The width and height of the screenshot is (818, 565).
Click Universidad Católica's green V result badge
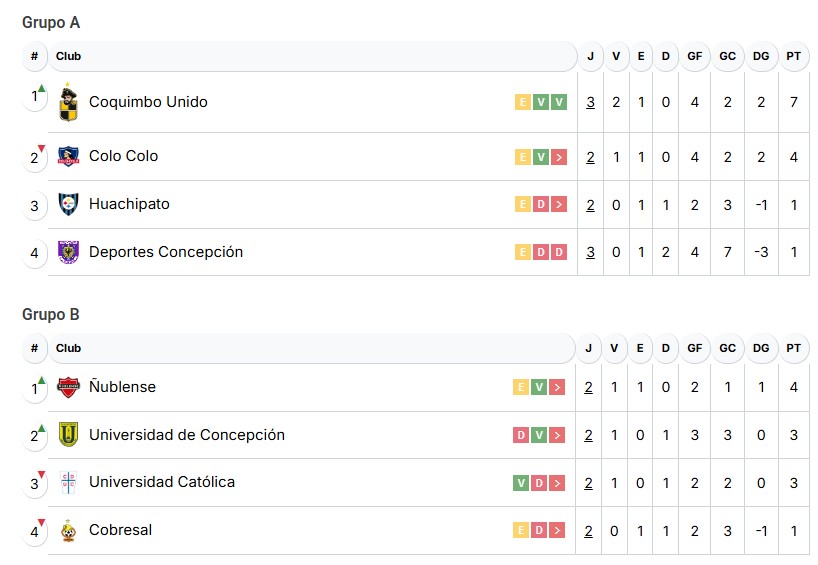pos(521,483)
